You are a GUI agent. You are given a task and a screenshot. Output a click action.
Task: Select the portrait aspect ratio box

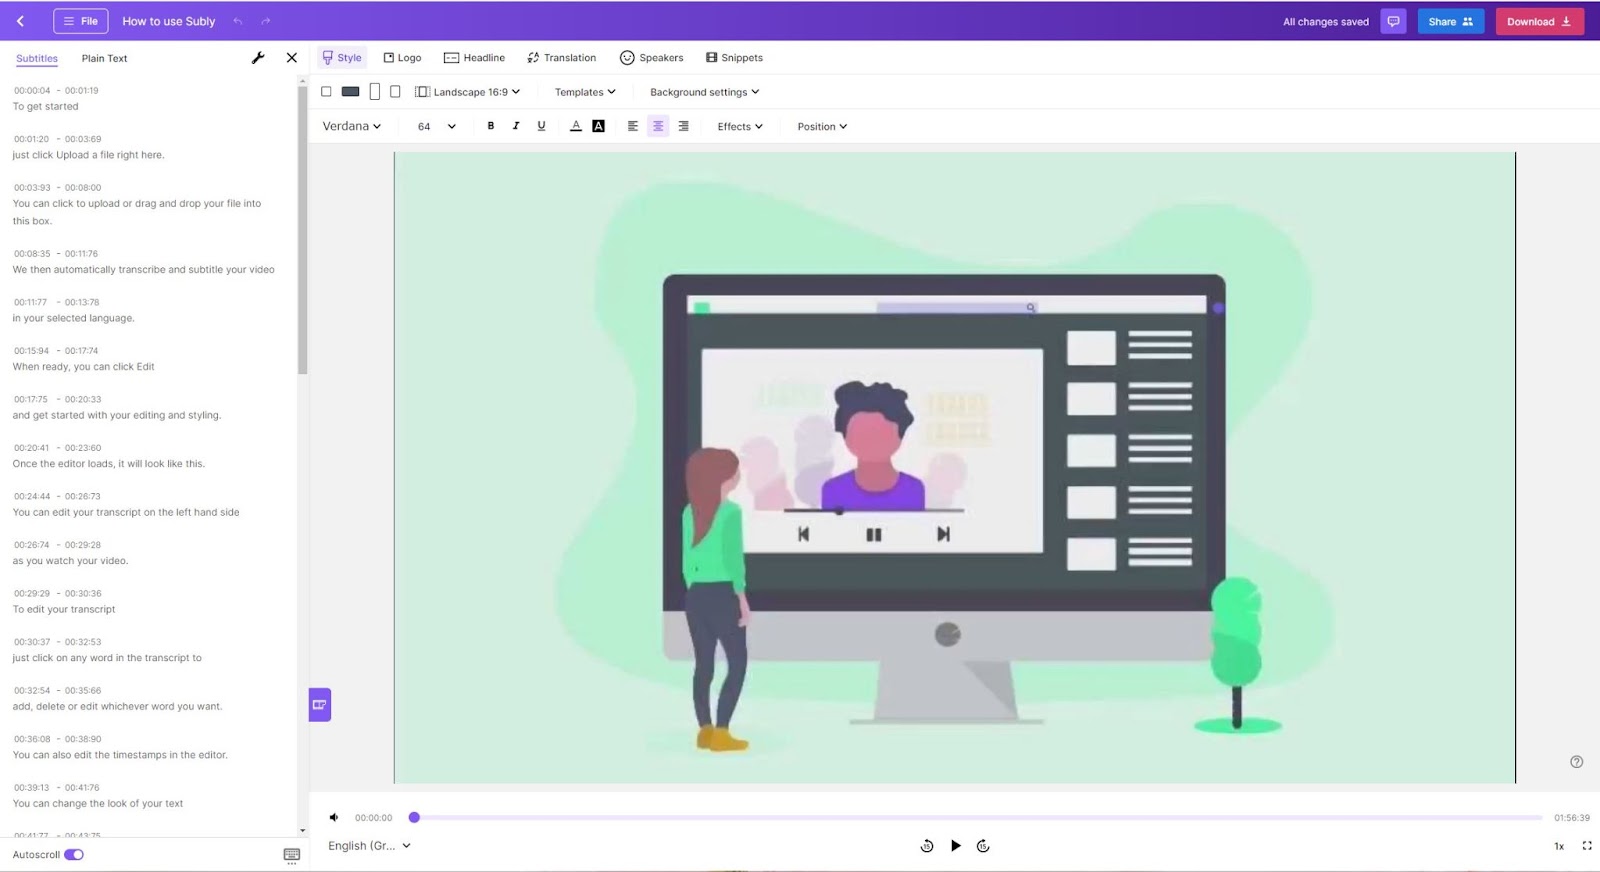[375, 92]
